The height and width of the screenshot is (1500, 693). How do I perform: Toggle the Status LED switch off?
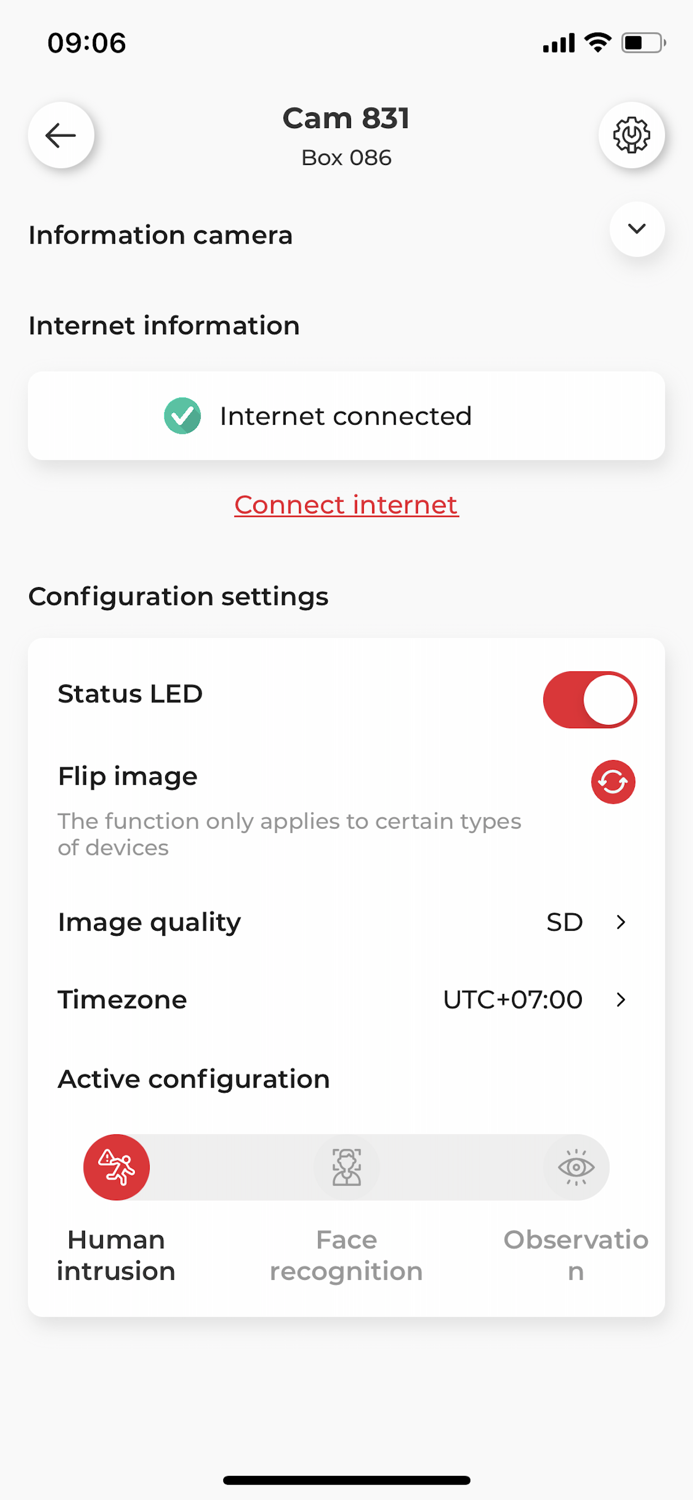pos(590,699)
